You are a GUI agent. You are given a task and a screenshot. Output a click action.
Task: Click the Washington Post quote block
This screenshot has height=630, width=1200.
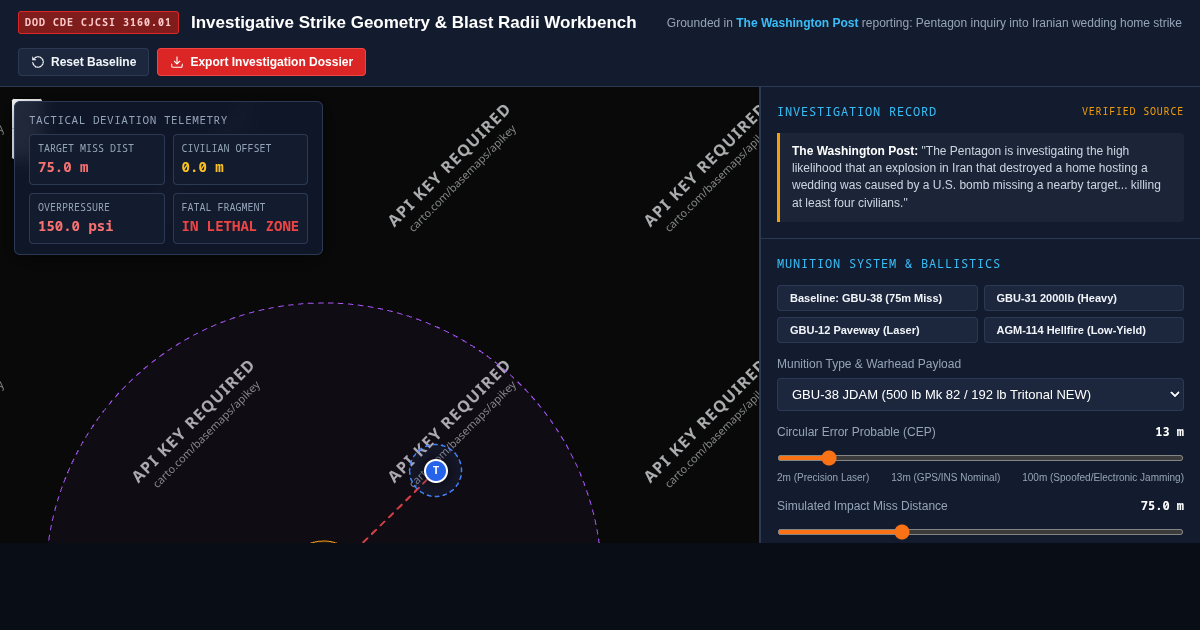click(980, 177)
